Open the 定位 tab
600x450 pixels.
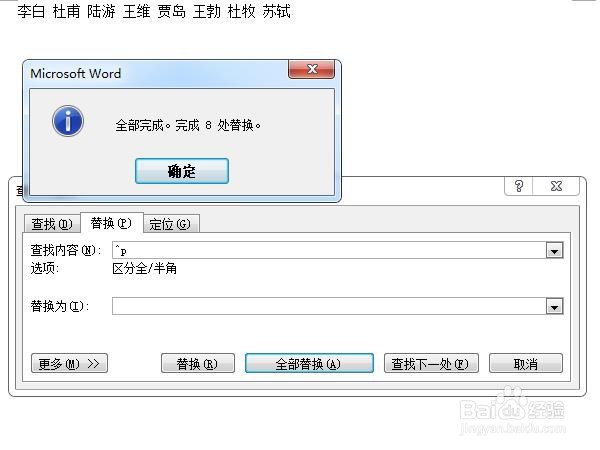point(170,223)
